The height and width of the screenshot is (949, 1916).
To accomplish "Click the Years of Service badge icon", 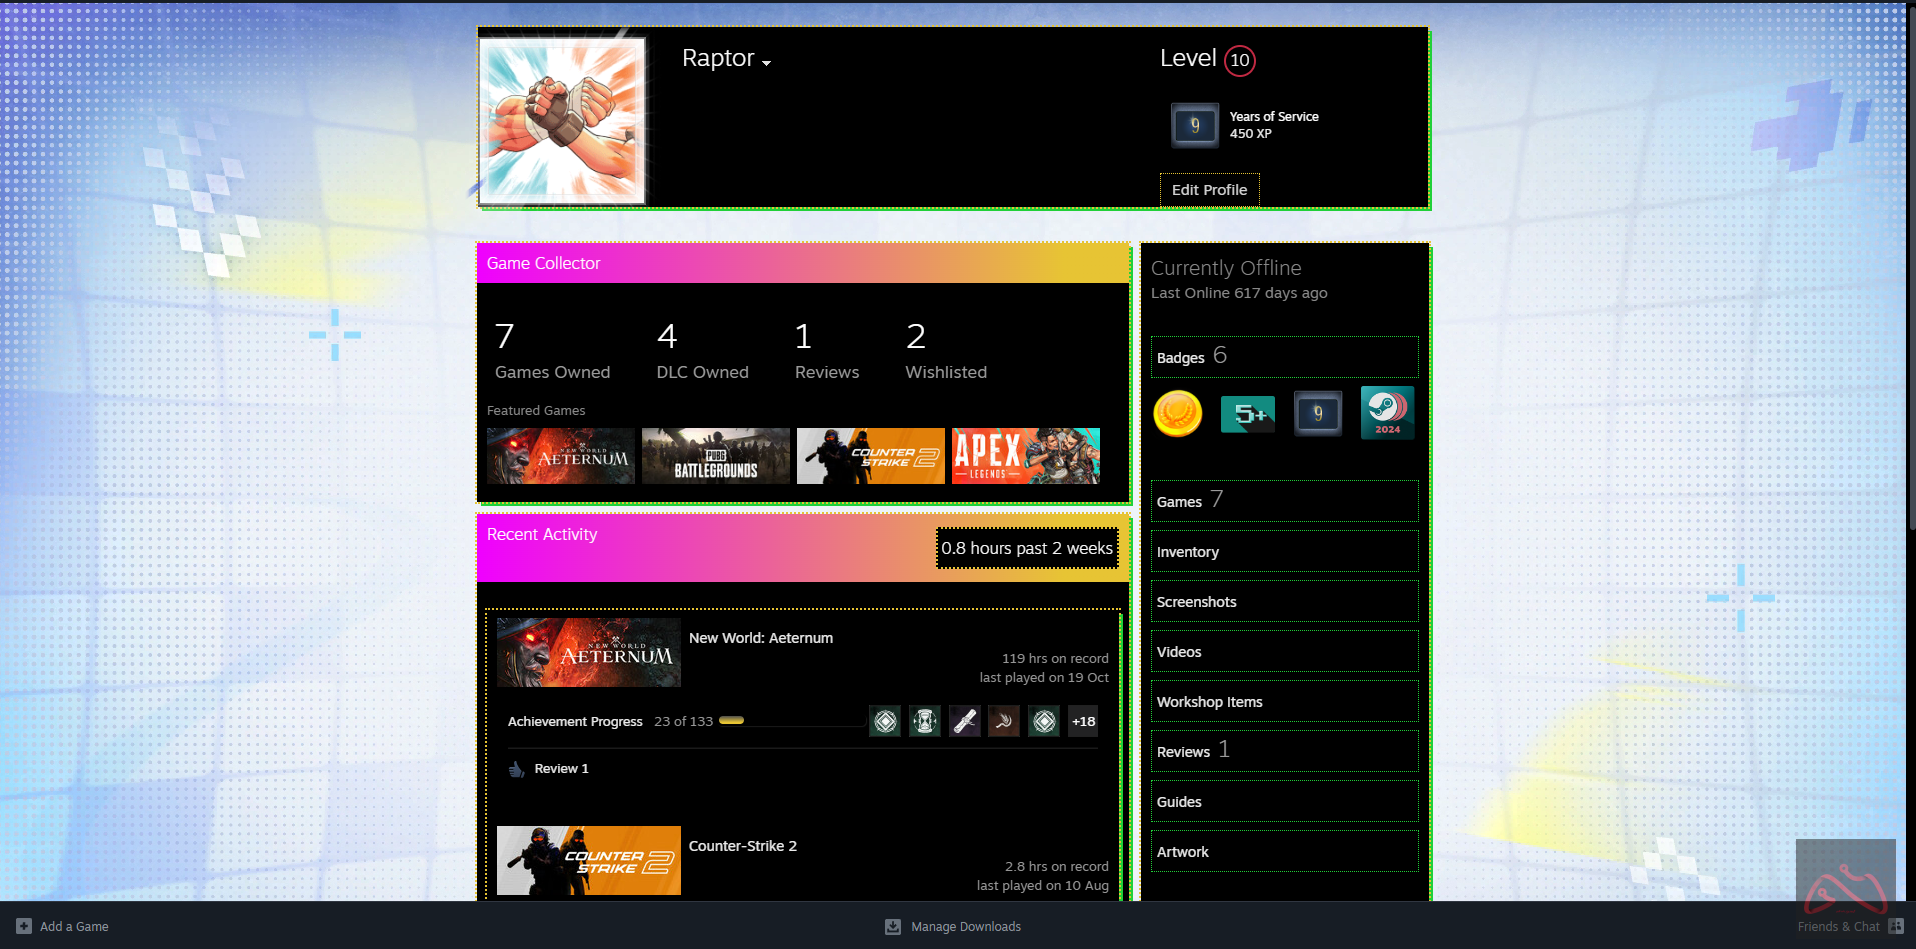I will coord(1194,125).
